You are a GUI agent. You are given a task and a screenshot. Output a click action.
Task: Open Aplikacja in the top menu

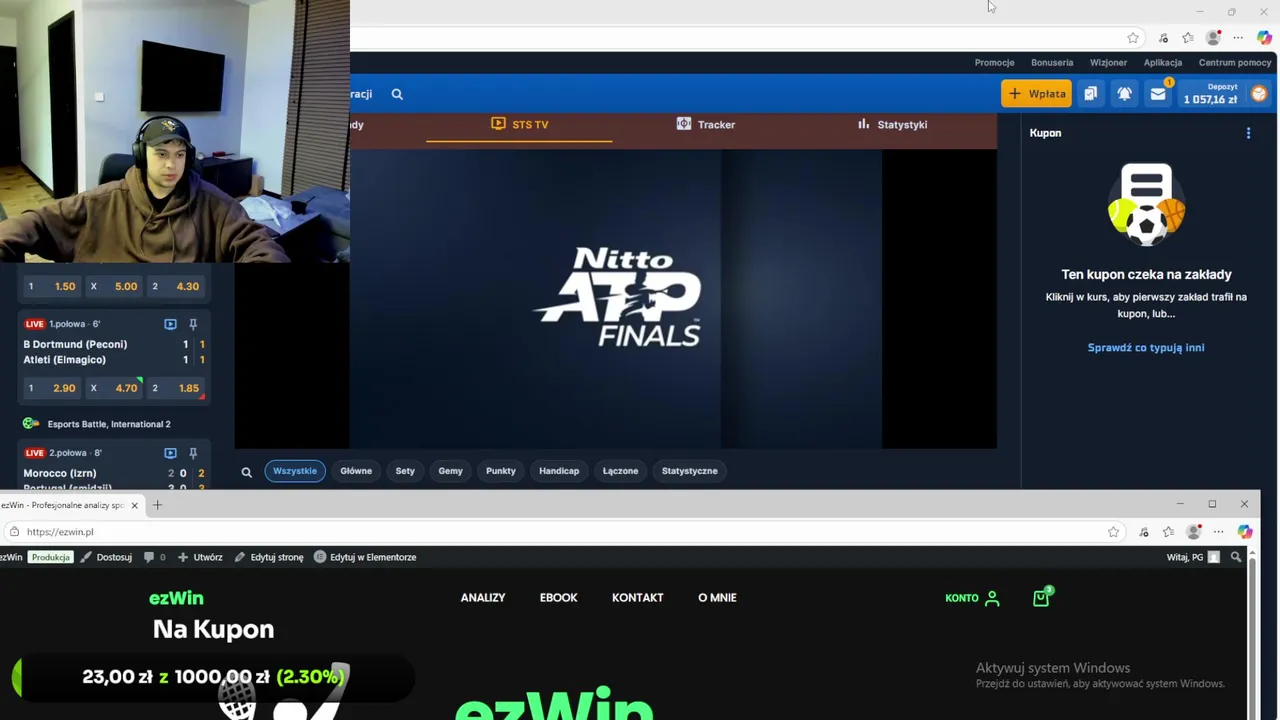pos(1163,63)
